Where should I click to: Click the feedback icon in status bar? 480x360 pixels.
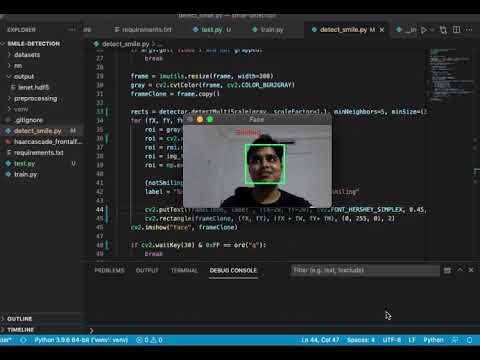(455, 340)
